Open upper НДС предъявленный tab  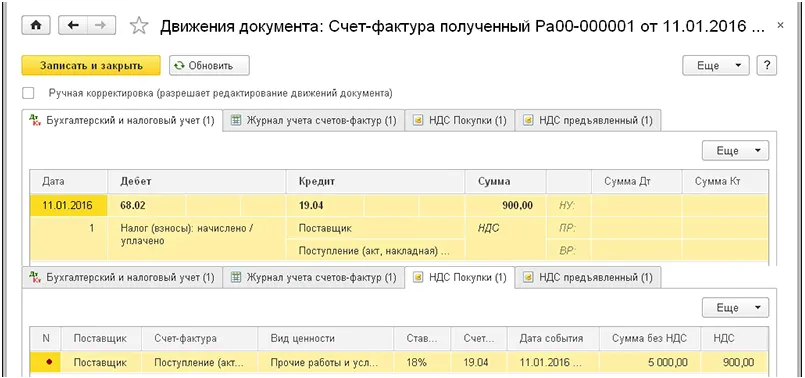pyautogui.click(x=588, y=121)
